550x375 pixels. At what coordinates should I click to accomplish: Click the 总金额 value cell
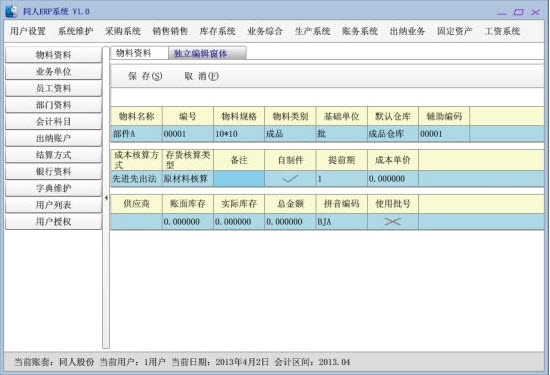tap(290, 222)
